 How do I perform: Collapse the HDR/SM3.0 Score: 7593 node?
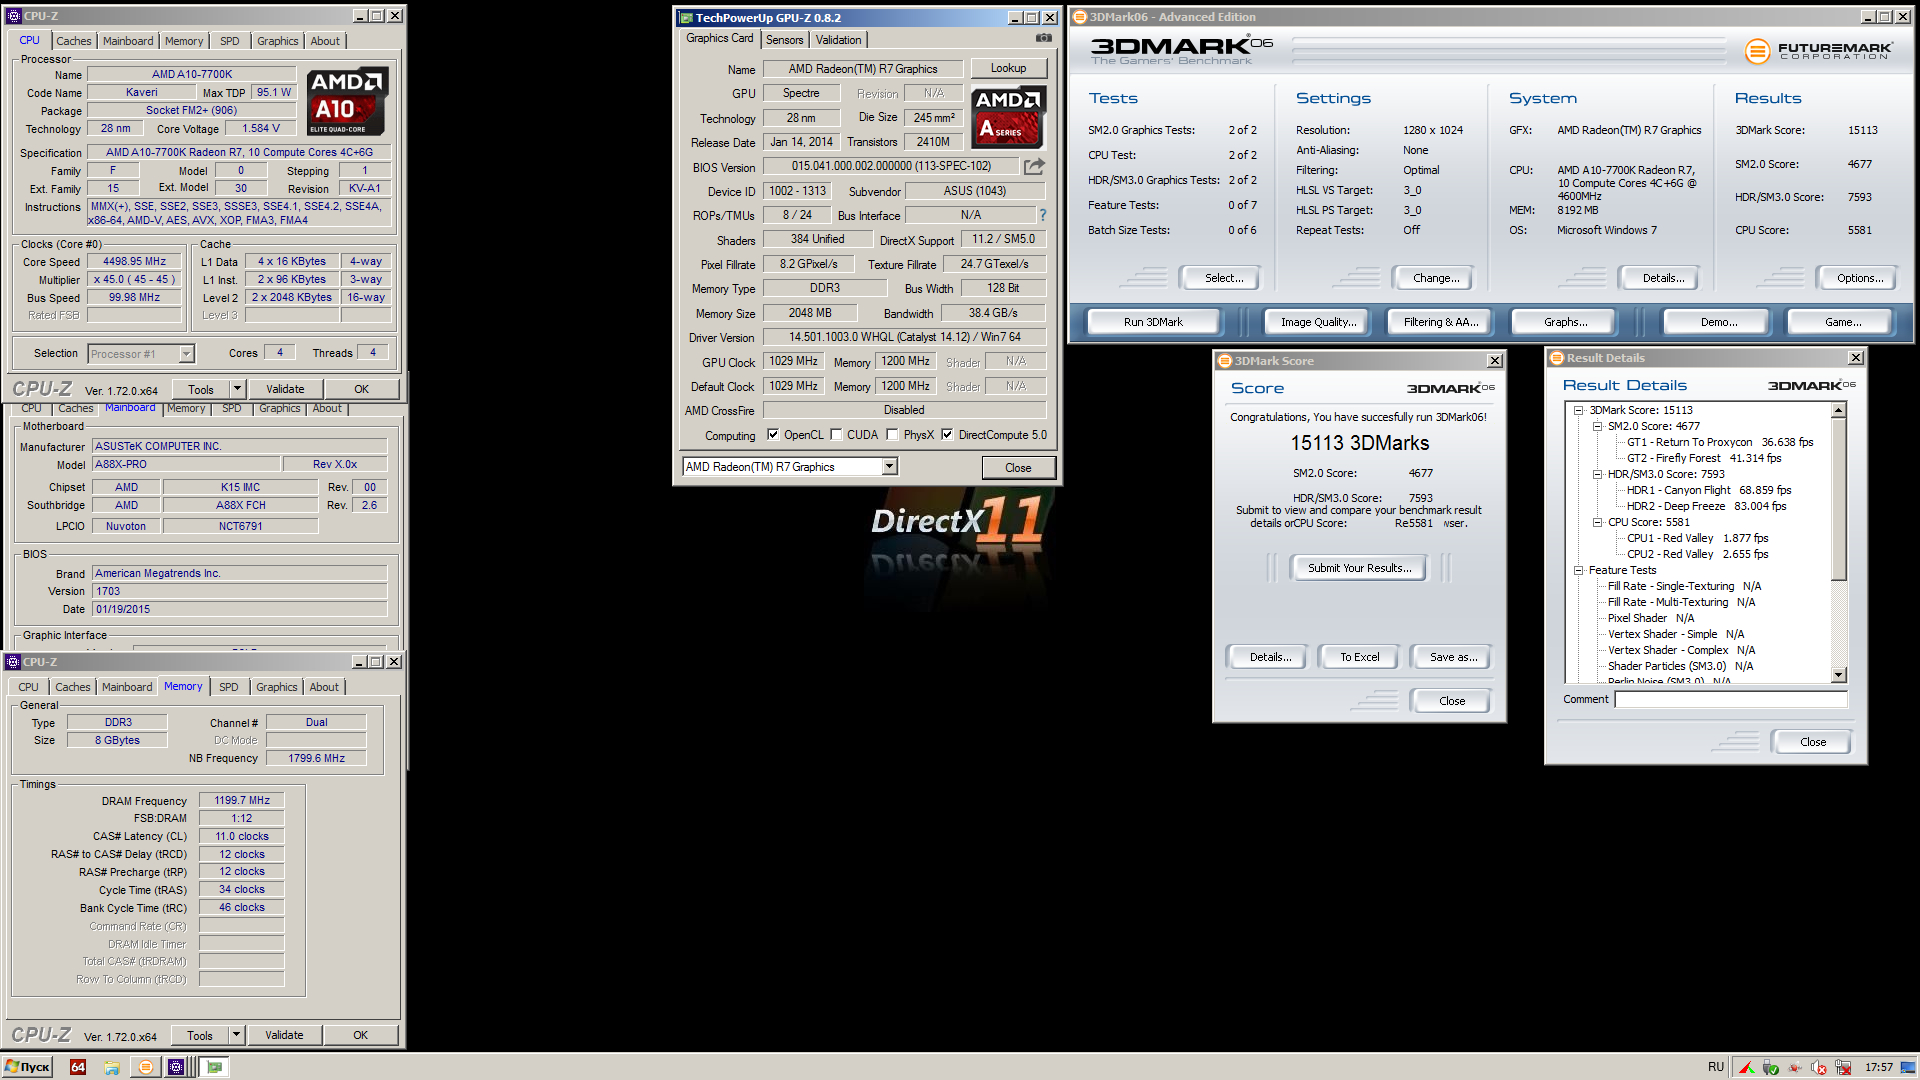1597,474
